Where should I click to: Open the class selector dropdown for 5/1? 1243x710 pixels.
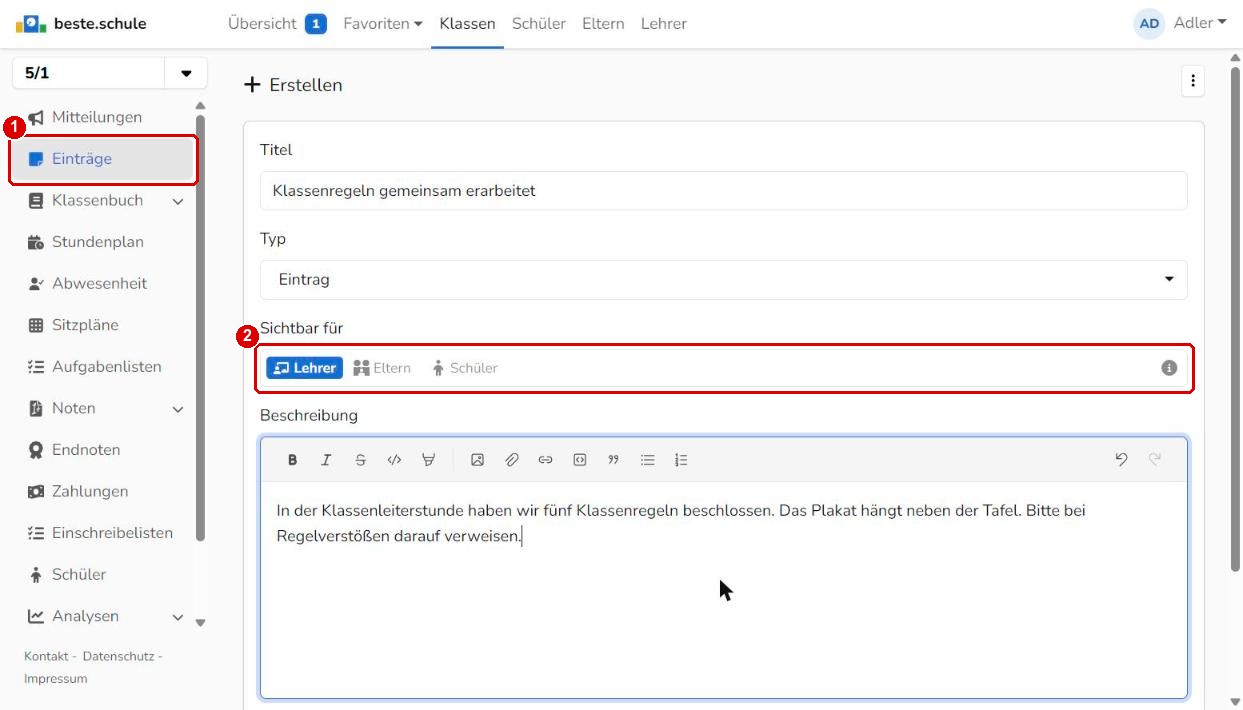pyautogui.click(x=186, y=74)
